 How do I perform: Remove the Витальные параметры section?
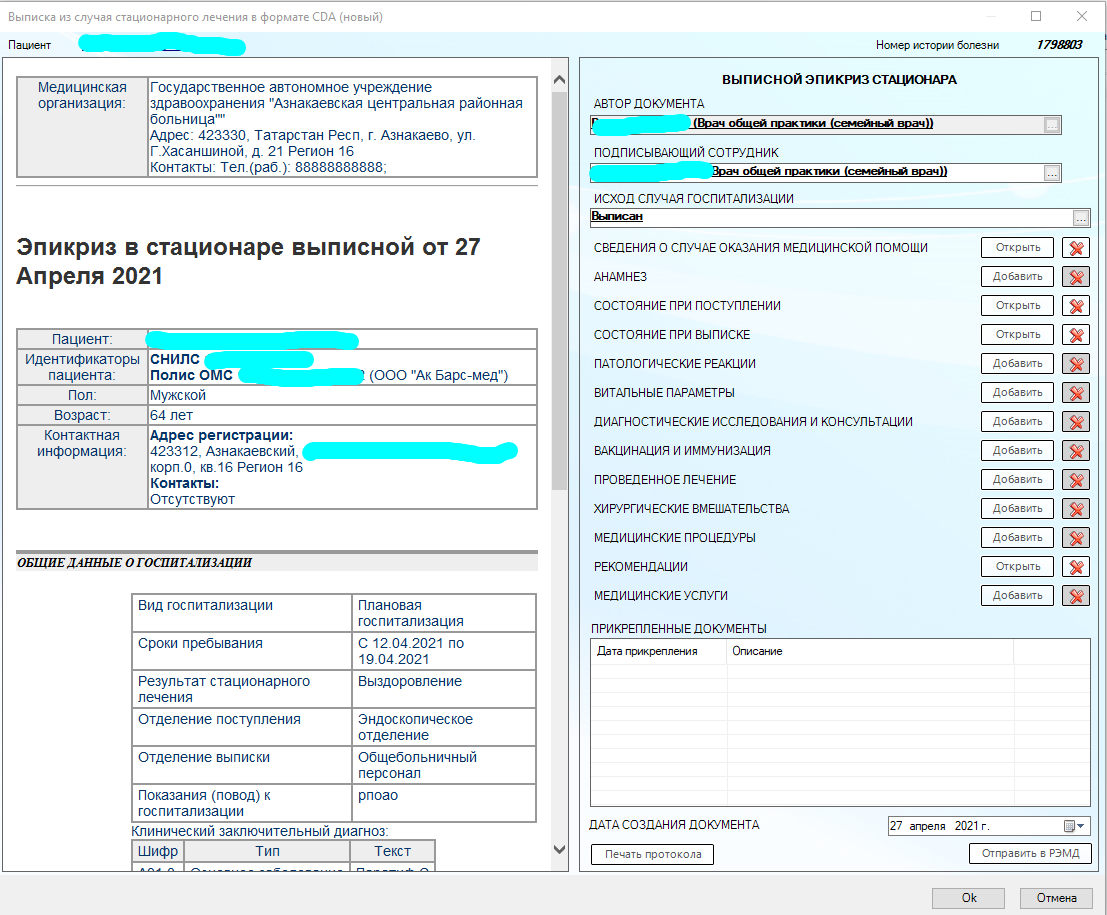tap(1076, 393)
